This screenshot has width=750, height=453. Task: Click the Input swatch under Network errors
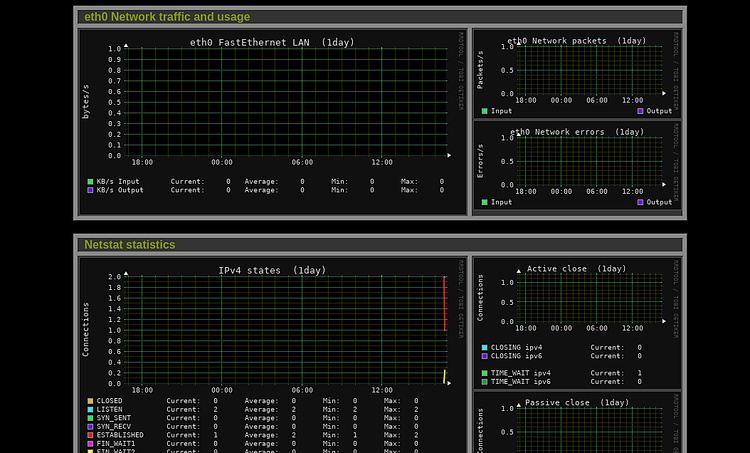[485, 202]
